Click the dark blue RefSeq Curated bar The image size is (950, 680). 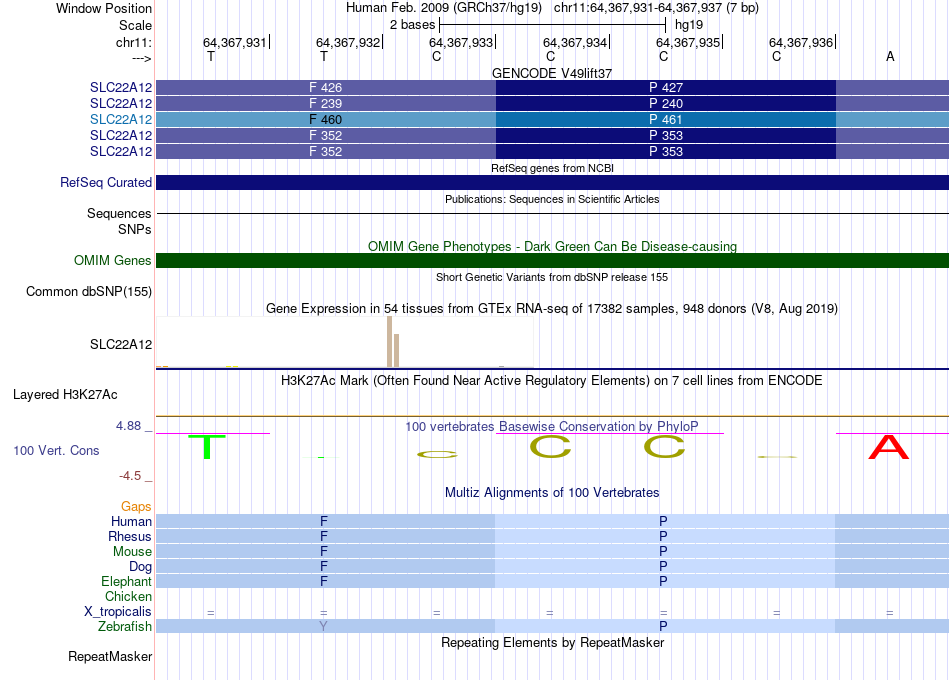pos(552,182)
